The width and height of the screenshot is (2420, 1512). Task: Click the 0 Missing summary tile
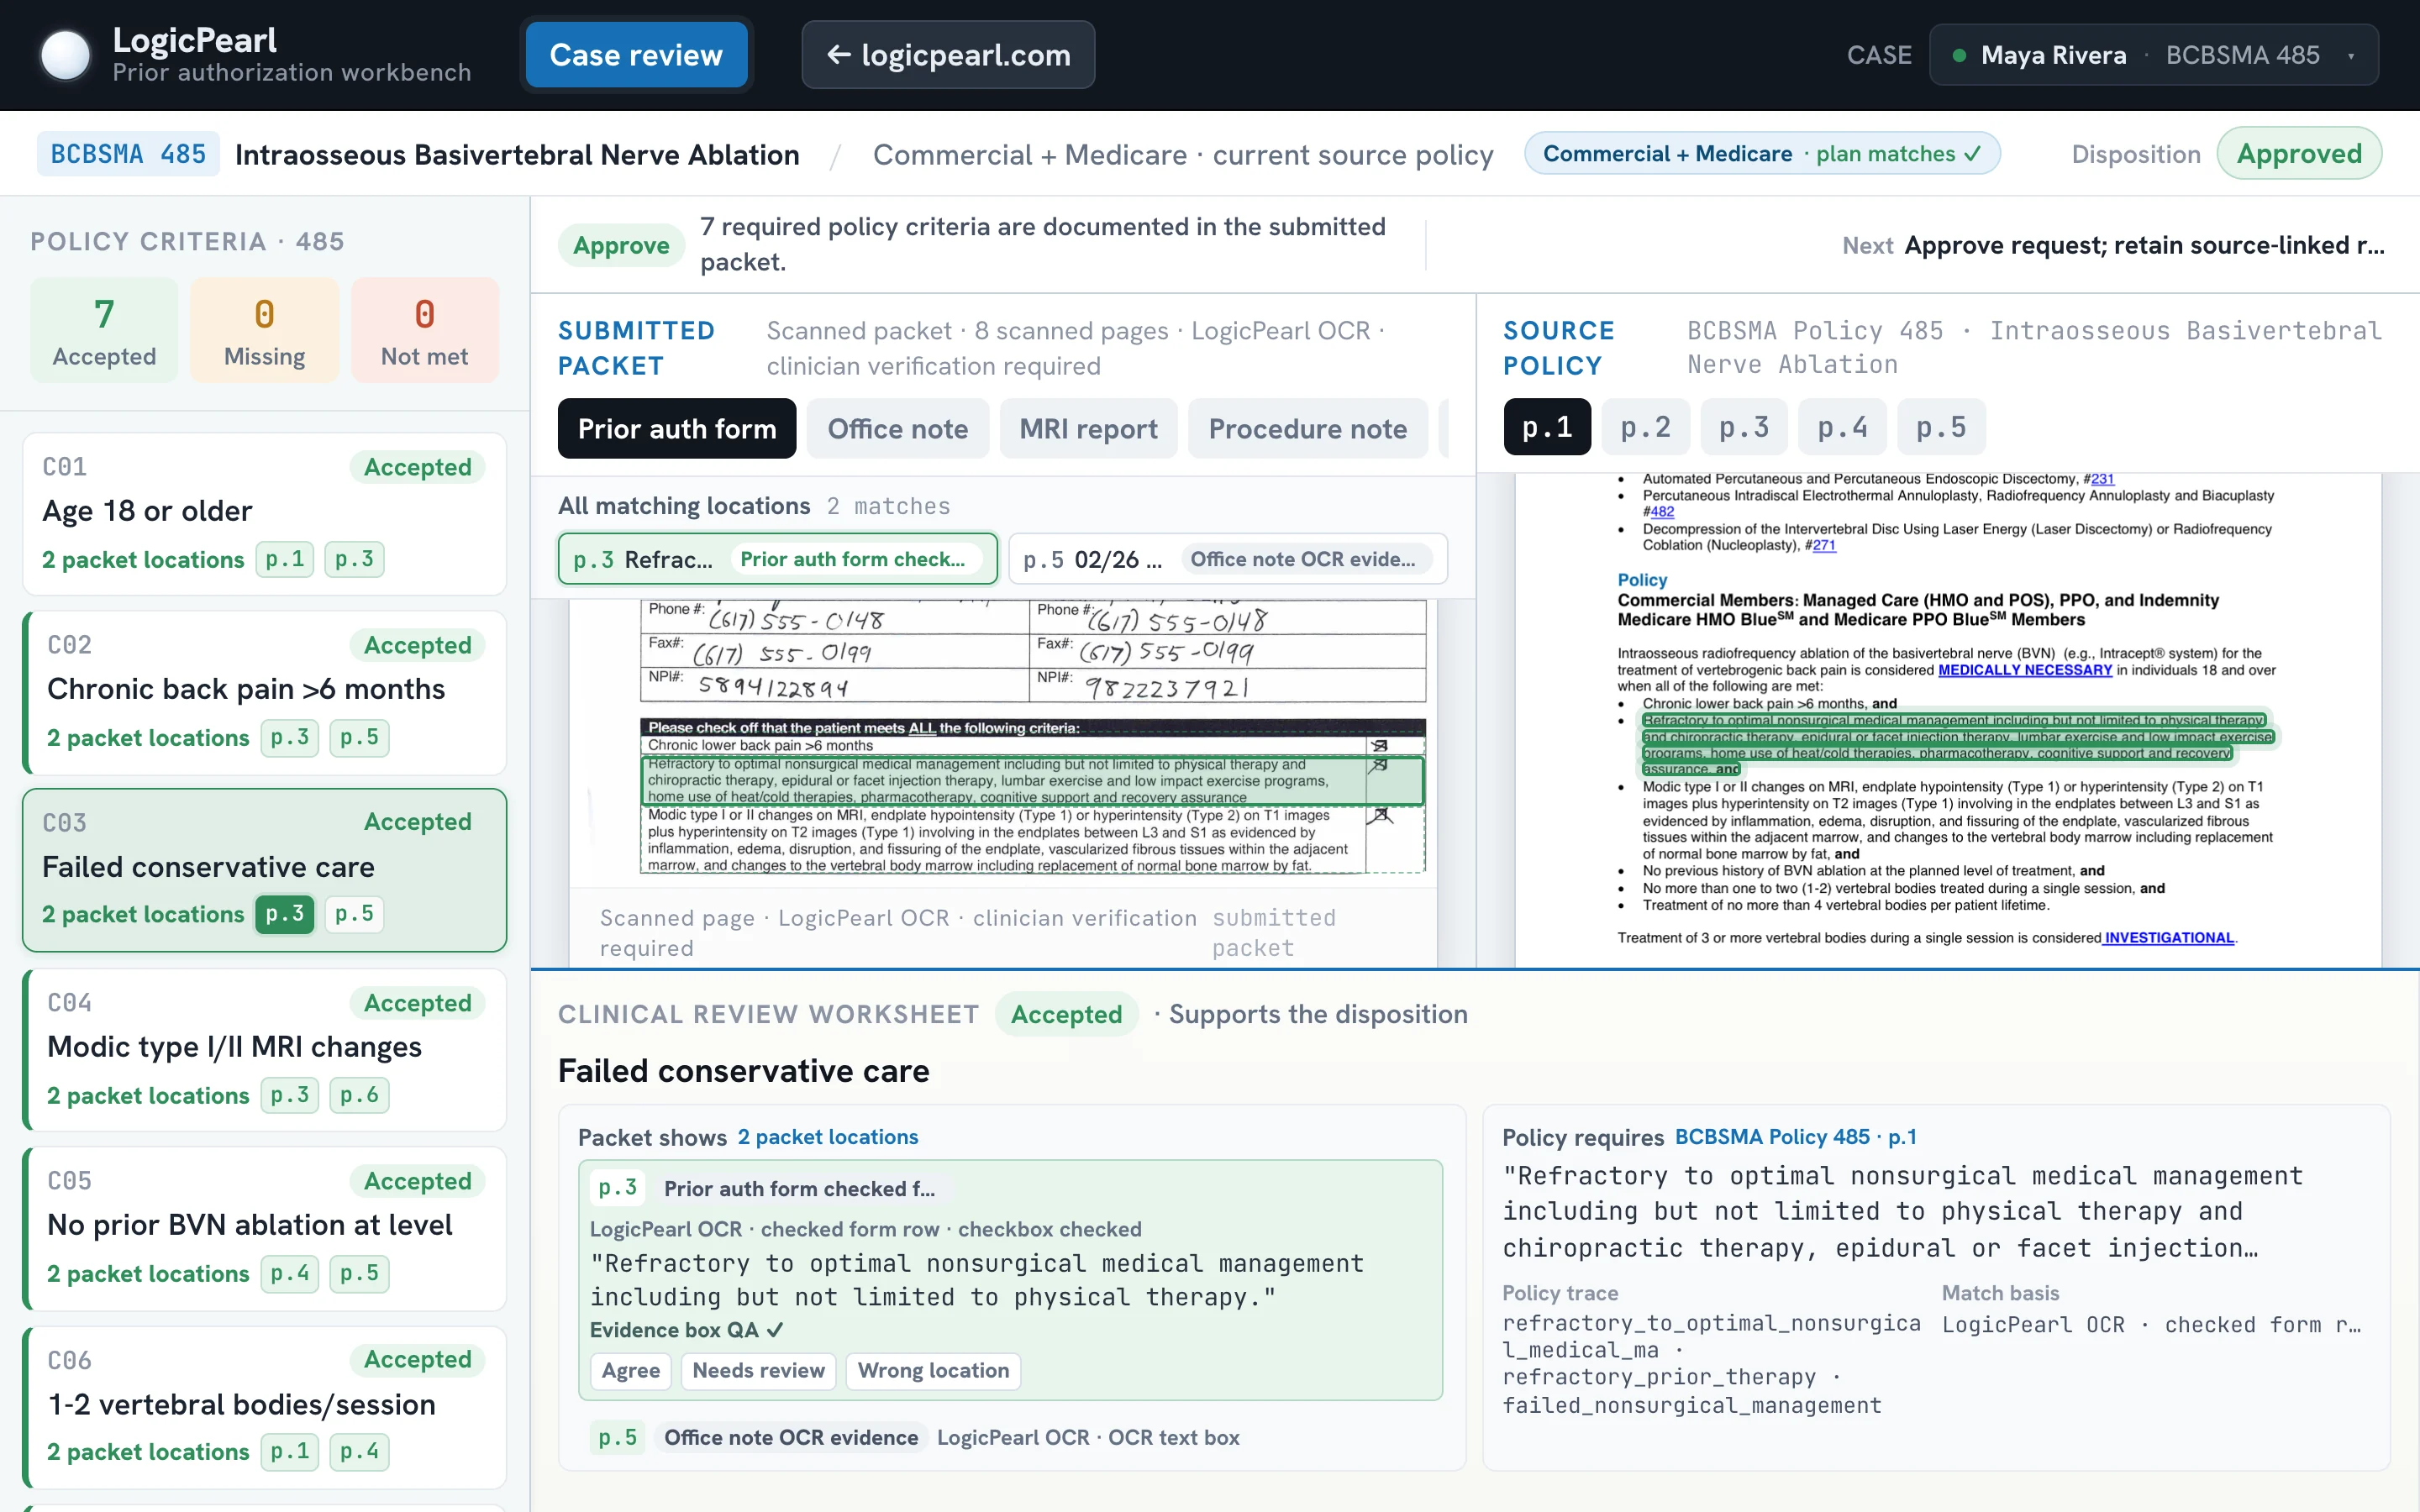point(264,331)
